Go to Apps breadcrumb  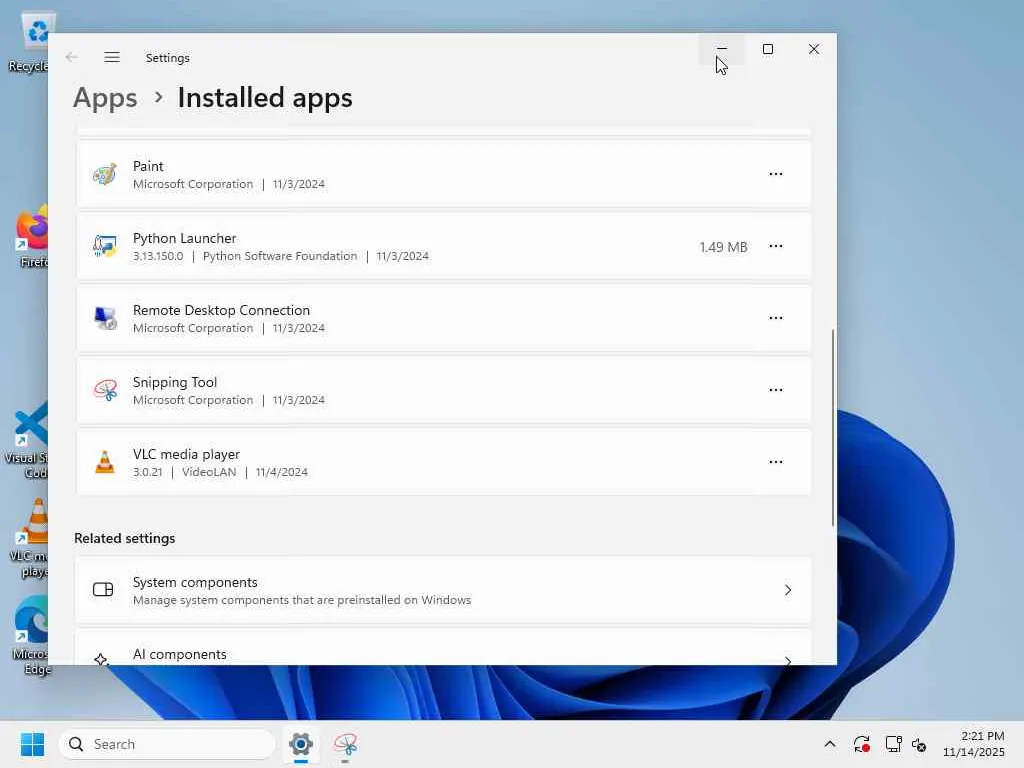coord(105,98)
